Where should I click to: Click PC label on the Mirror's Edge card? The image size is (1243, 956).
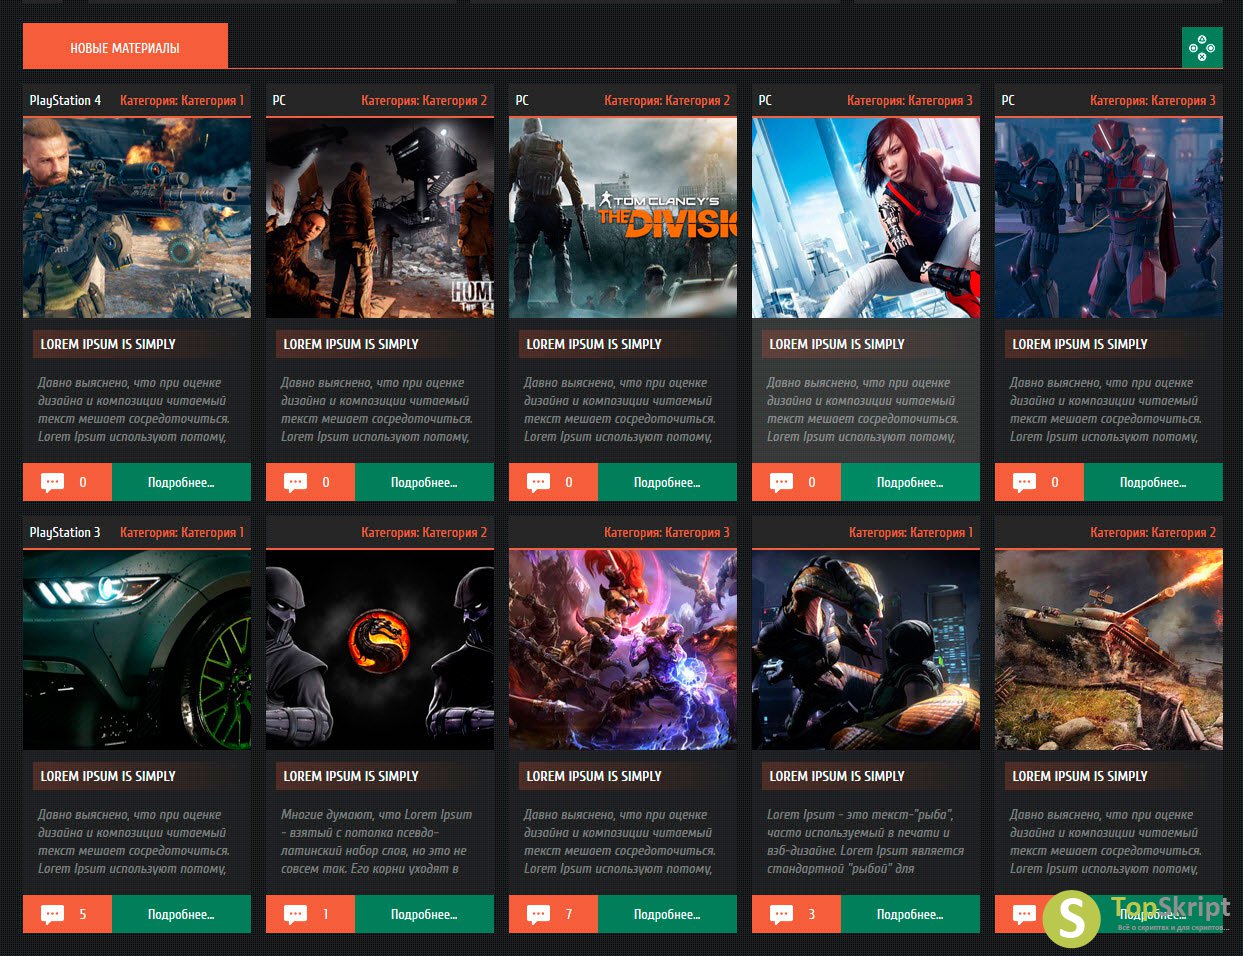click(x=765, y=100)
